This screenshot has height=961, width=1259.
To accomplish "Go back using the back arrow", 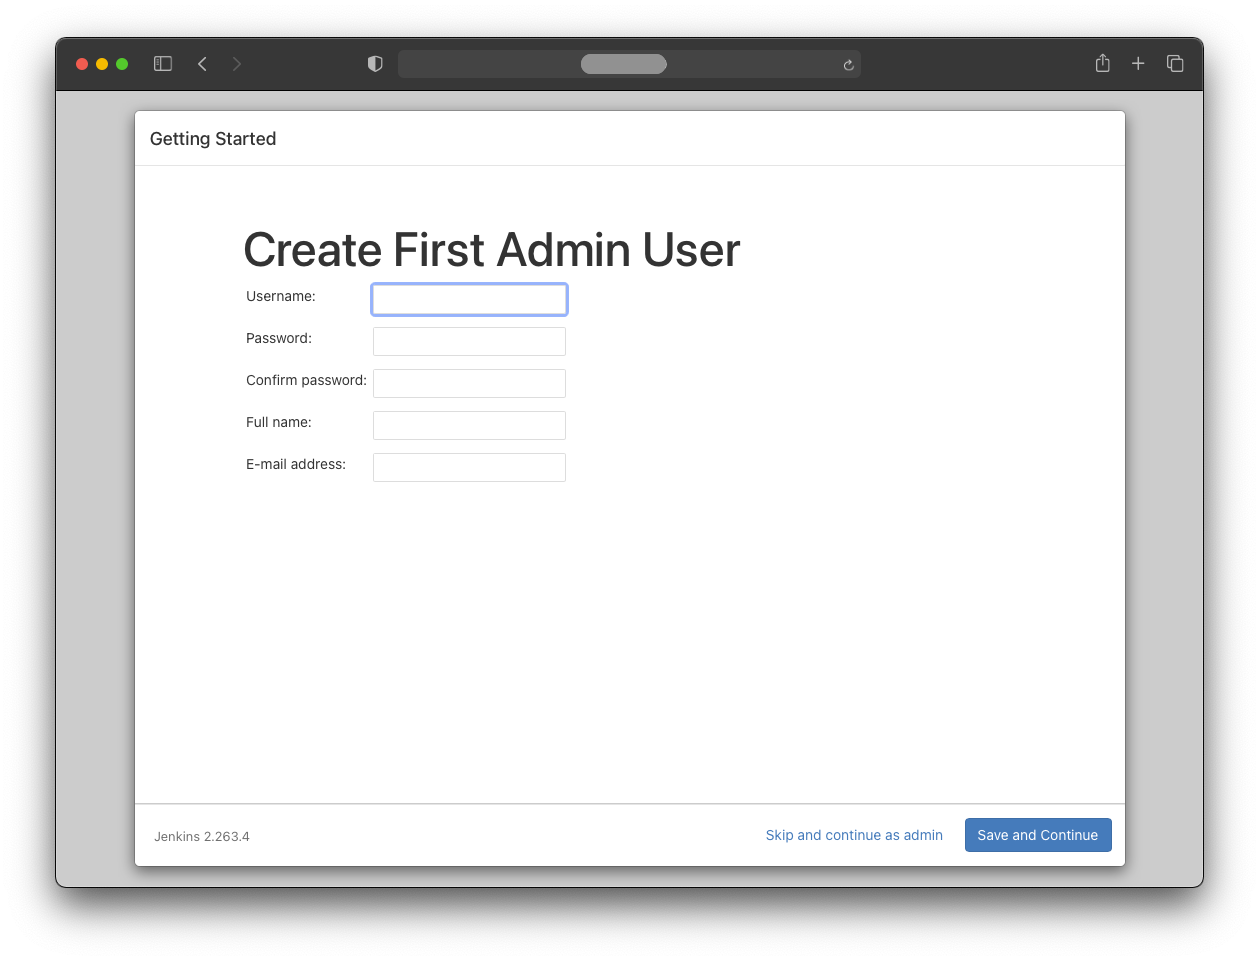I will [x=202, y=64].
